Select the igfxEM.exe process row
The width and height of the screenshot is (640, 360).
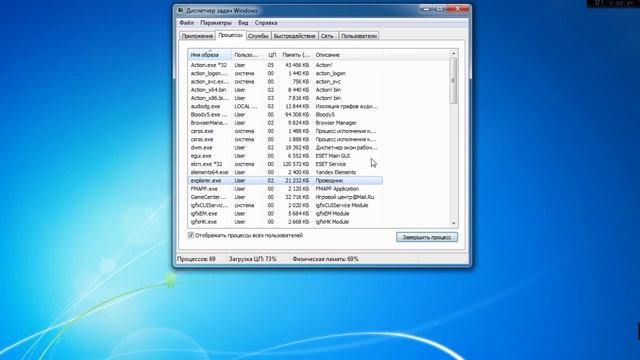point(285,213)
